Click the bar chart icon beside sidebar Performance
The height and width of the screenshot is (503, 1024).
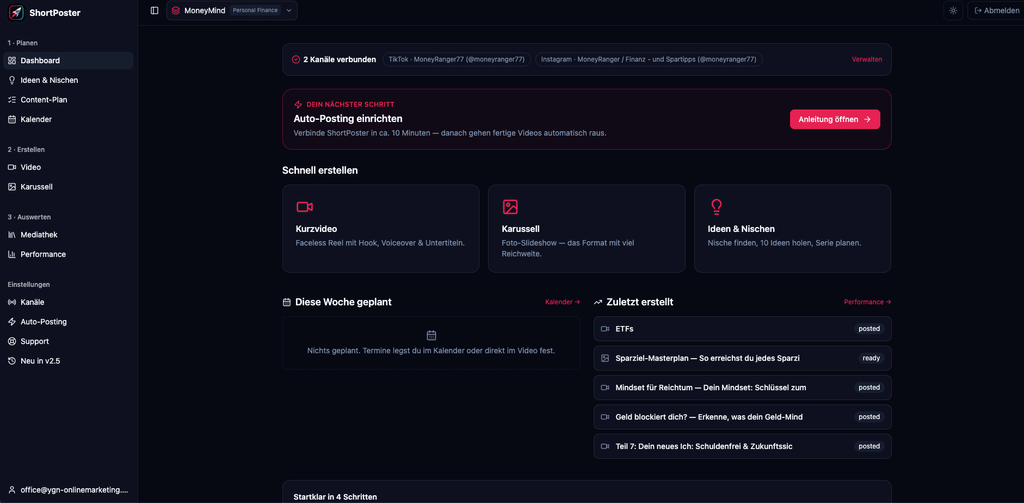point(12,254)
